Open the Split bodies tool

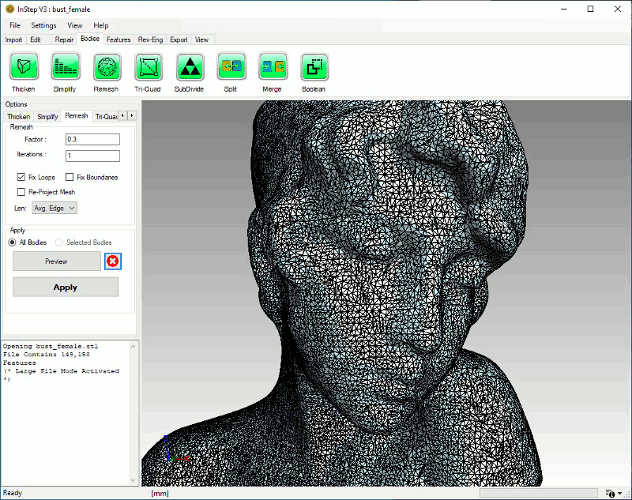[231, 67]
